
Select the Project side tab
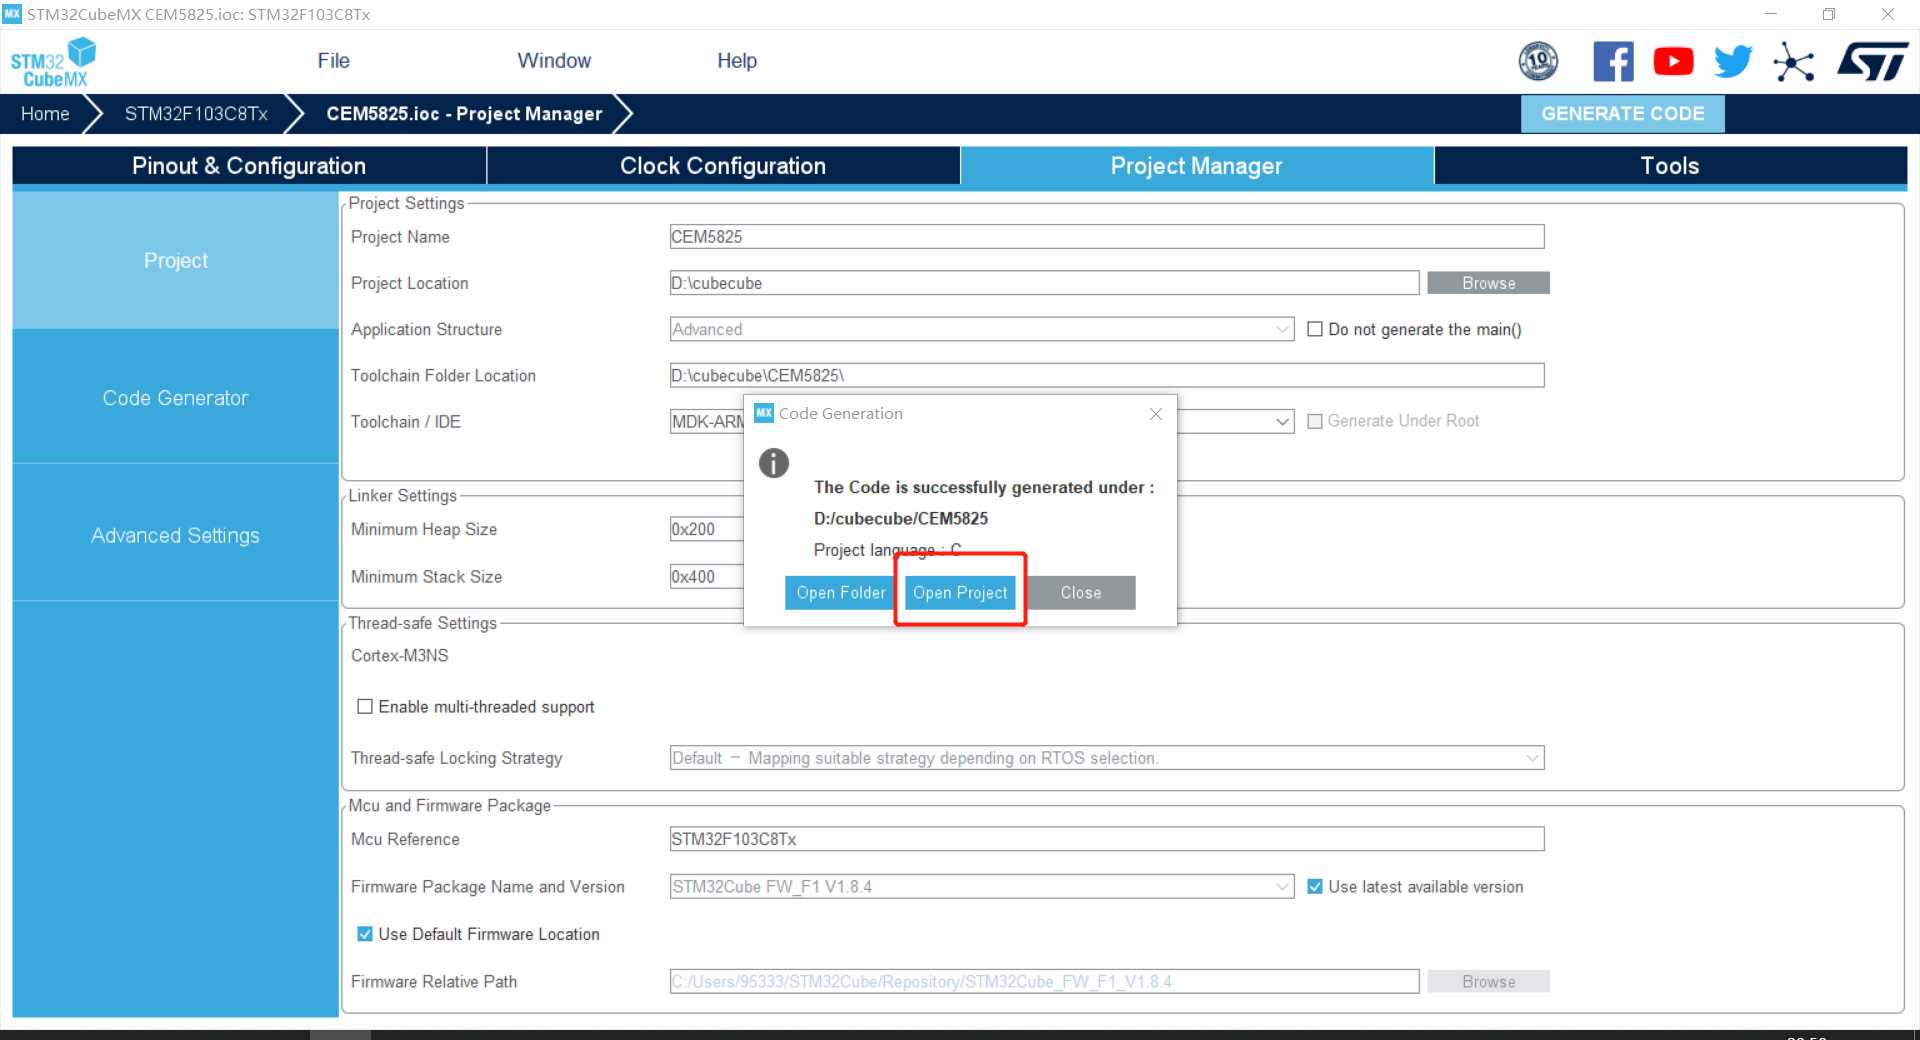pyautogui.click(x=176, y=260)
